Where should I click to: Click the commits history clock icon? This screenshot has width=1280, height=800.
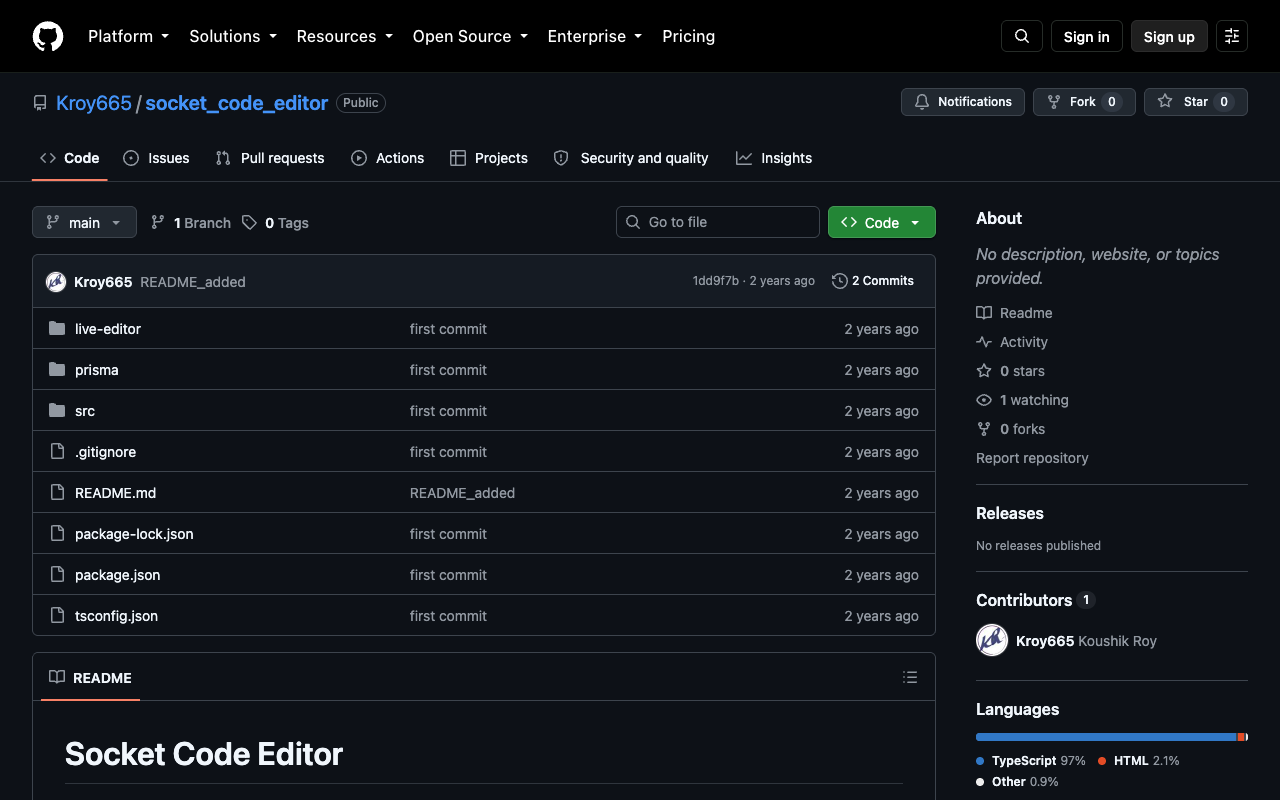pyautogui.click(x=840, y=281)
